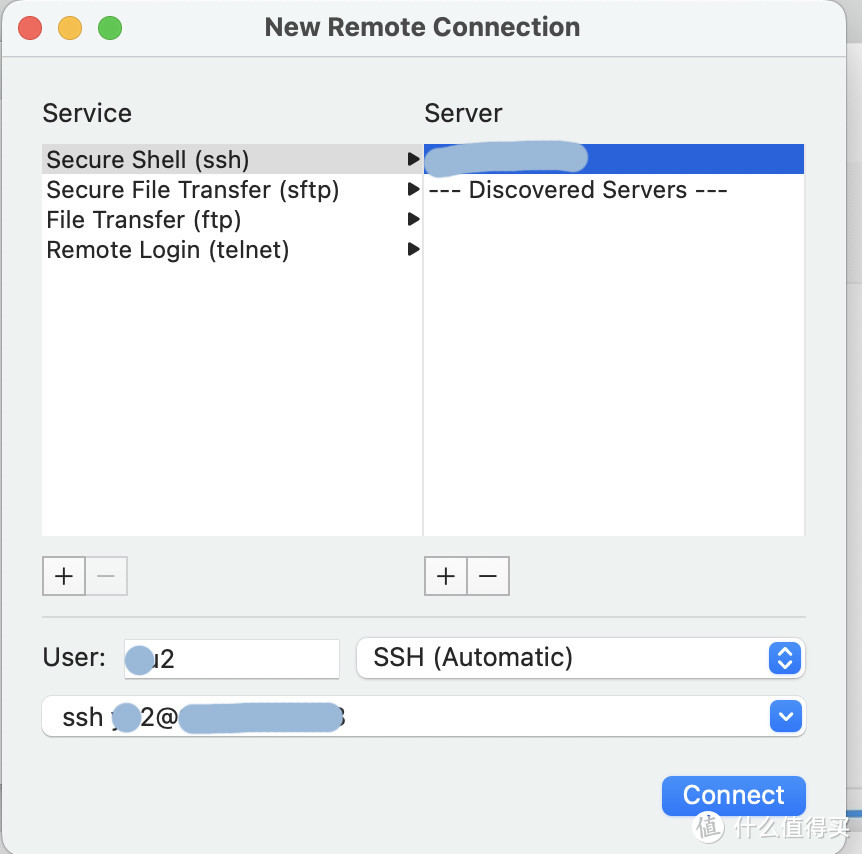Select Secure File Transfer (sftp) service
This screenshot has width=862, height=854.
193,190
